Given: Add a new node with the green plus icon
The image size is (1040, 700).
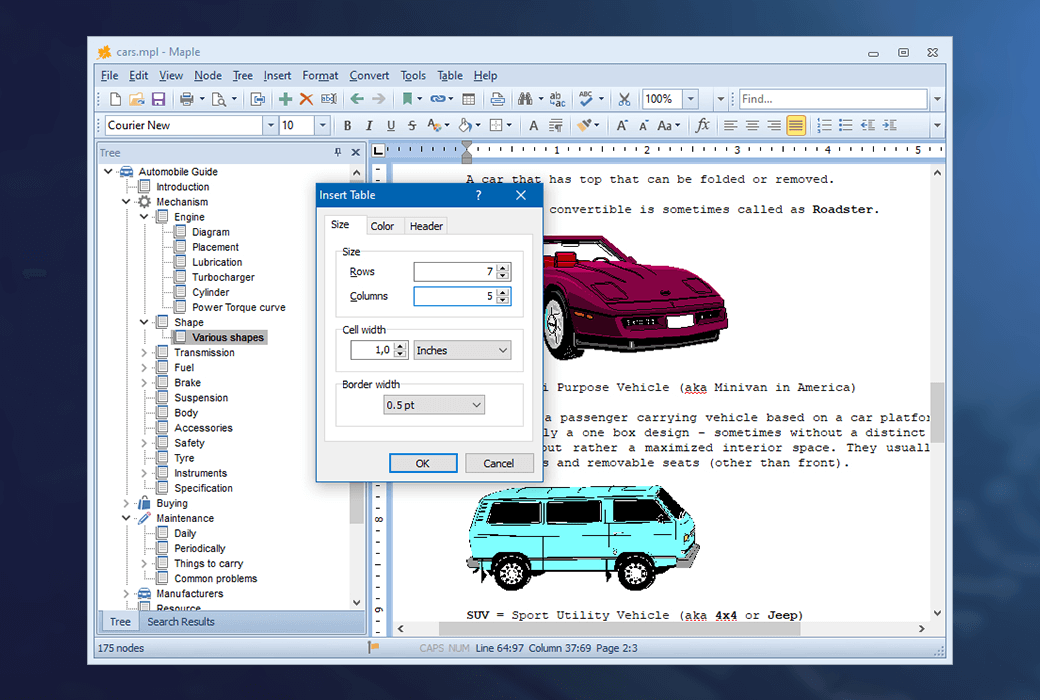Looking at the screenshot, I should (x=285, y=100).
